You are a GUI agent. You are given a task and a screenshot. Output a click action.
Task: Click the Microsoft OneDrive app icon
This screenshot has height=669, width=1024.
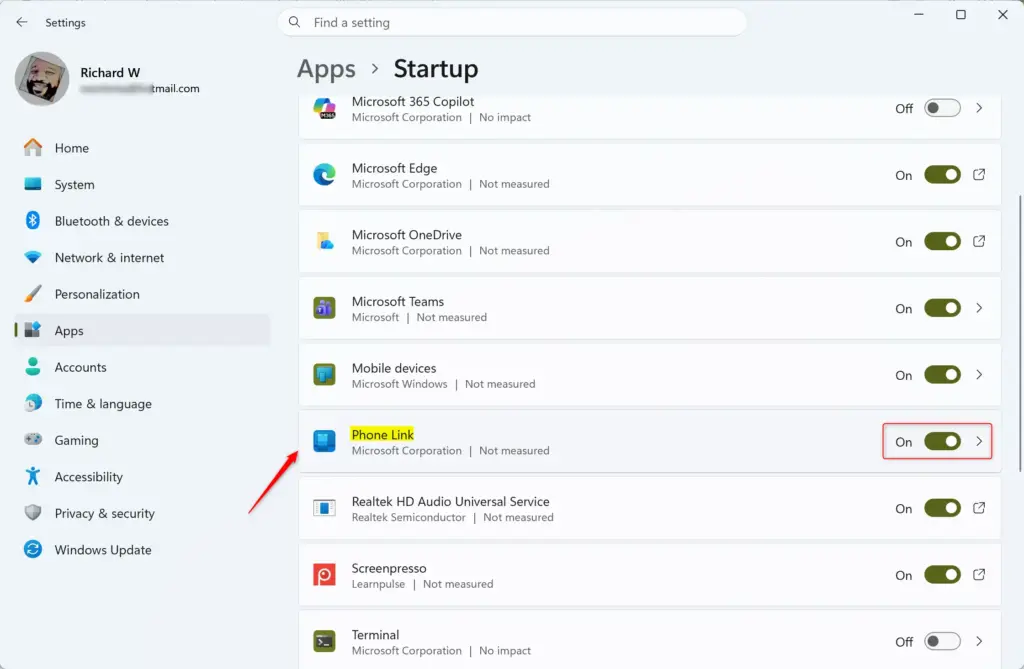[x=324, y=242]
